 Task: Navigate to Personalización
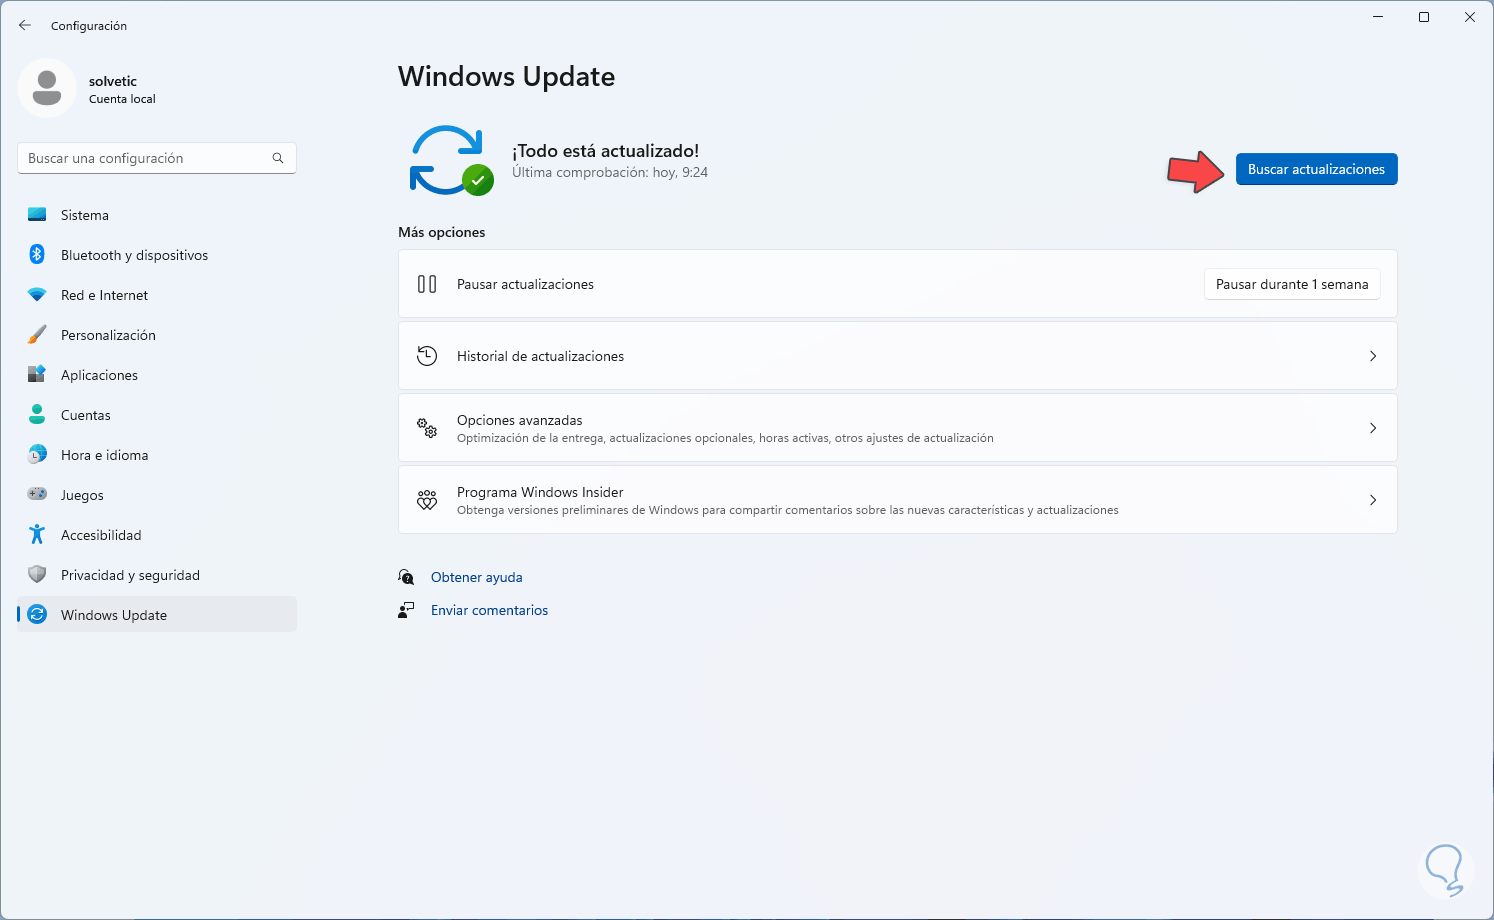pos(157,335)
